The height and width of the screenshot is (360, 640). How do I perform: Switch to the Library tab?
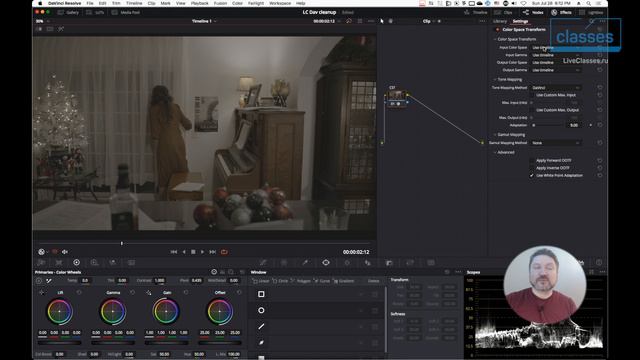(500, 21)
